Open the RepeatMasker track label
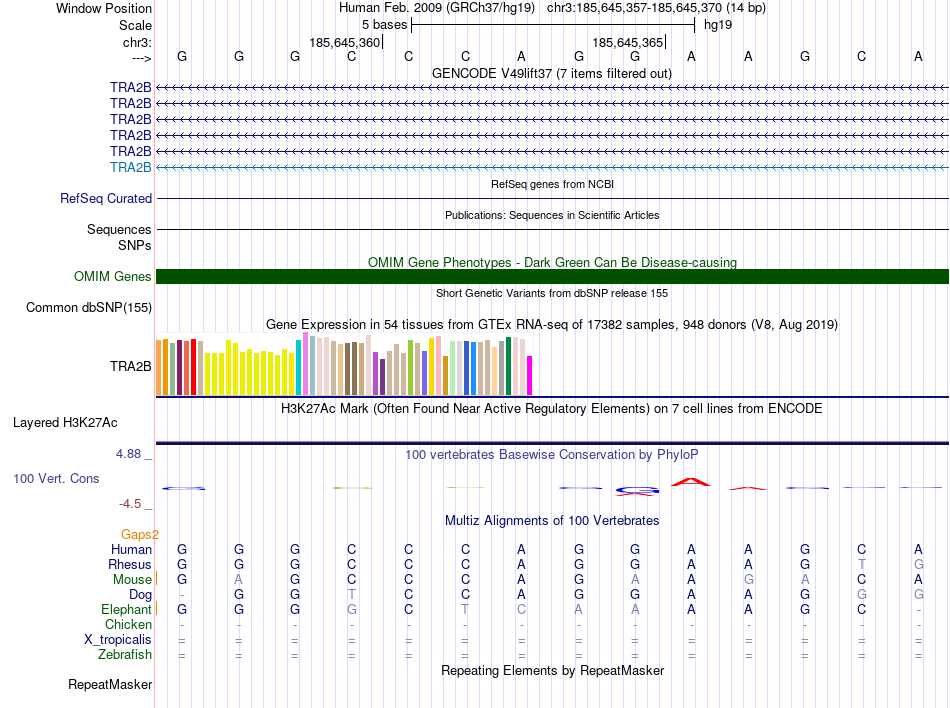 110,685
